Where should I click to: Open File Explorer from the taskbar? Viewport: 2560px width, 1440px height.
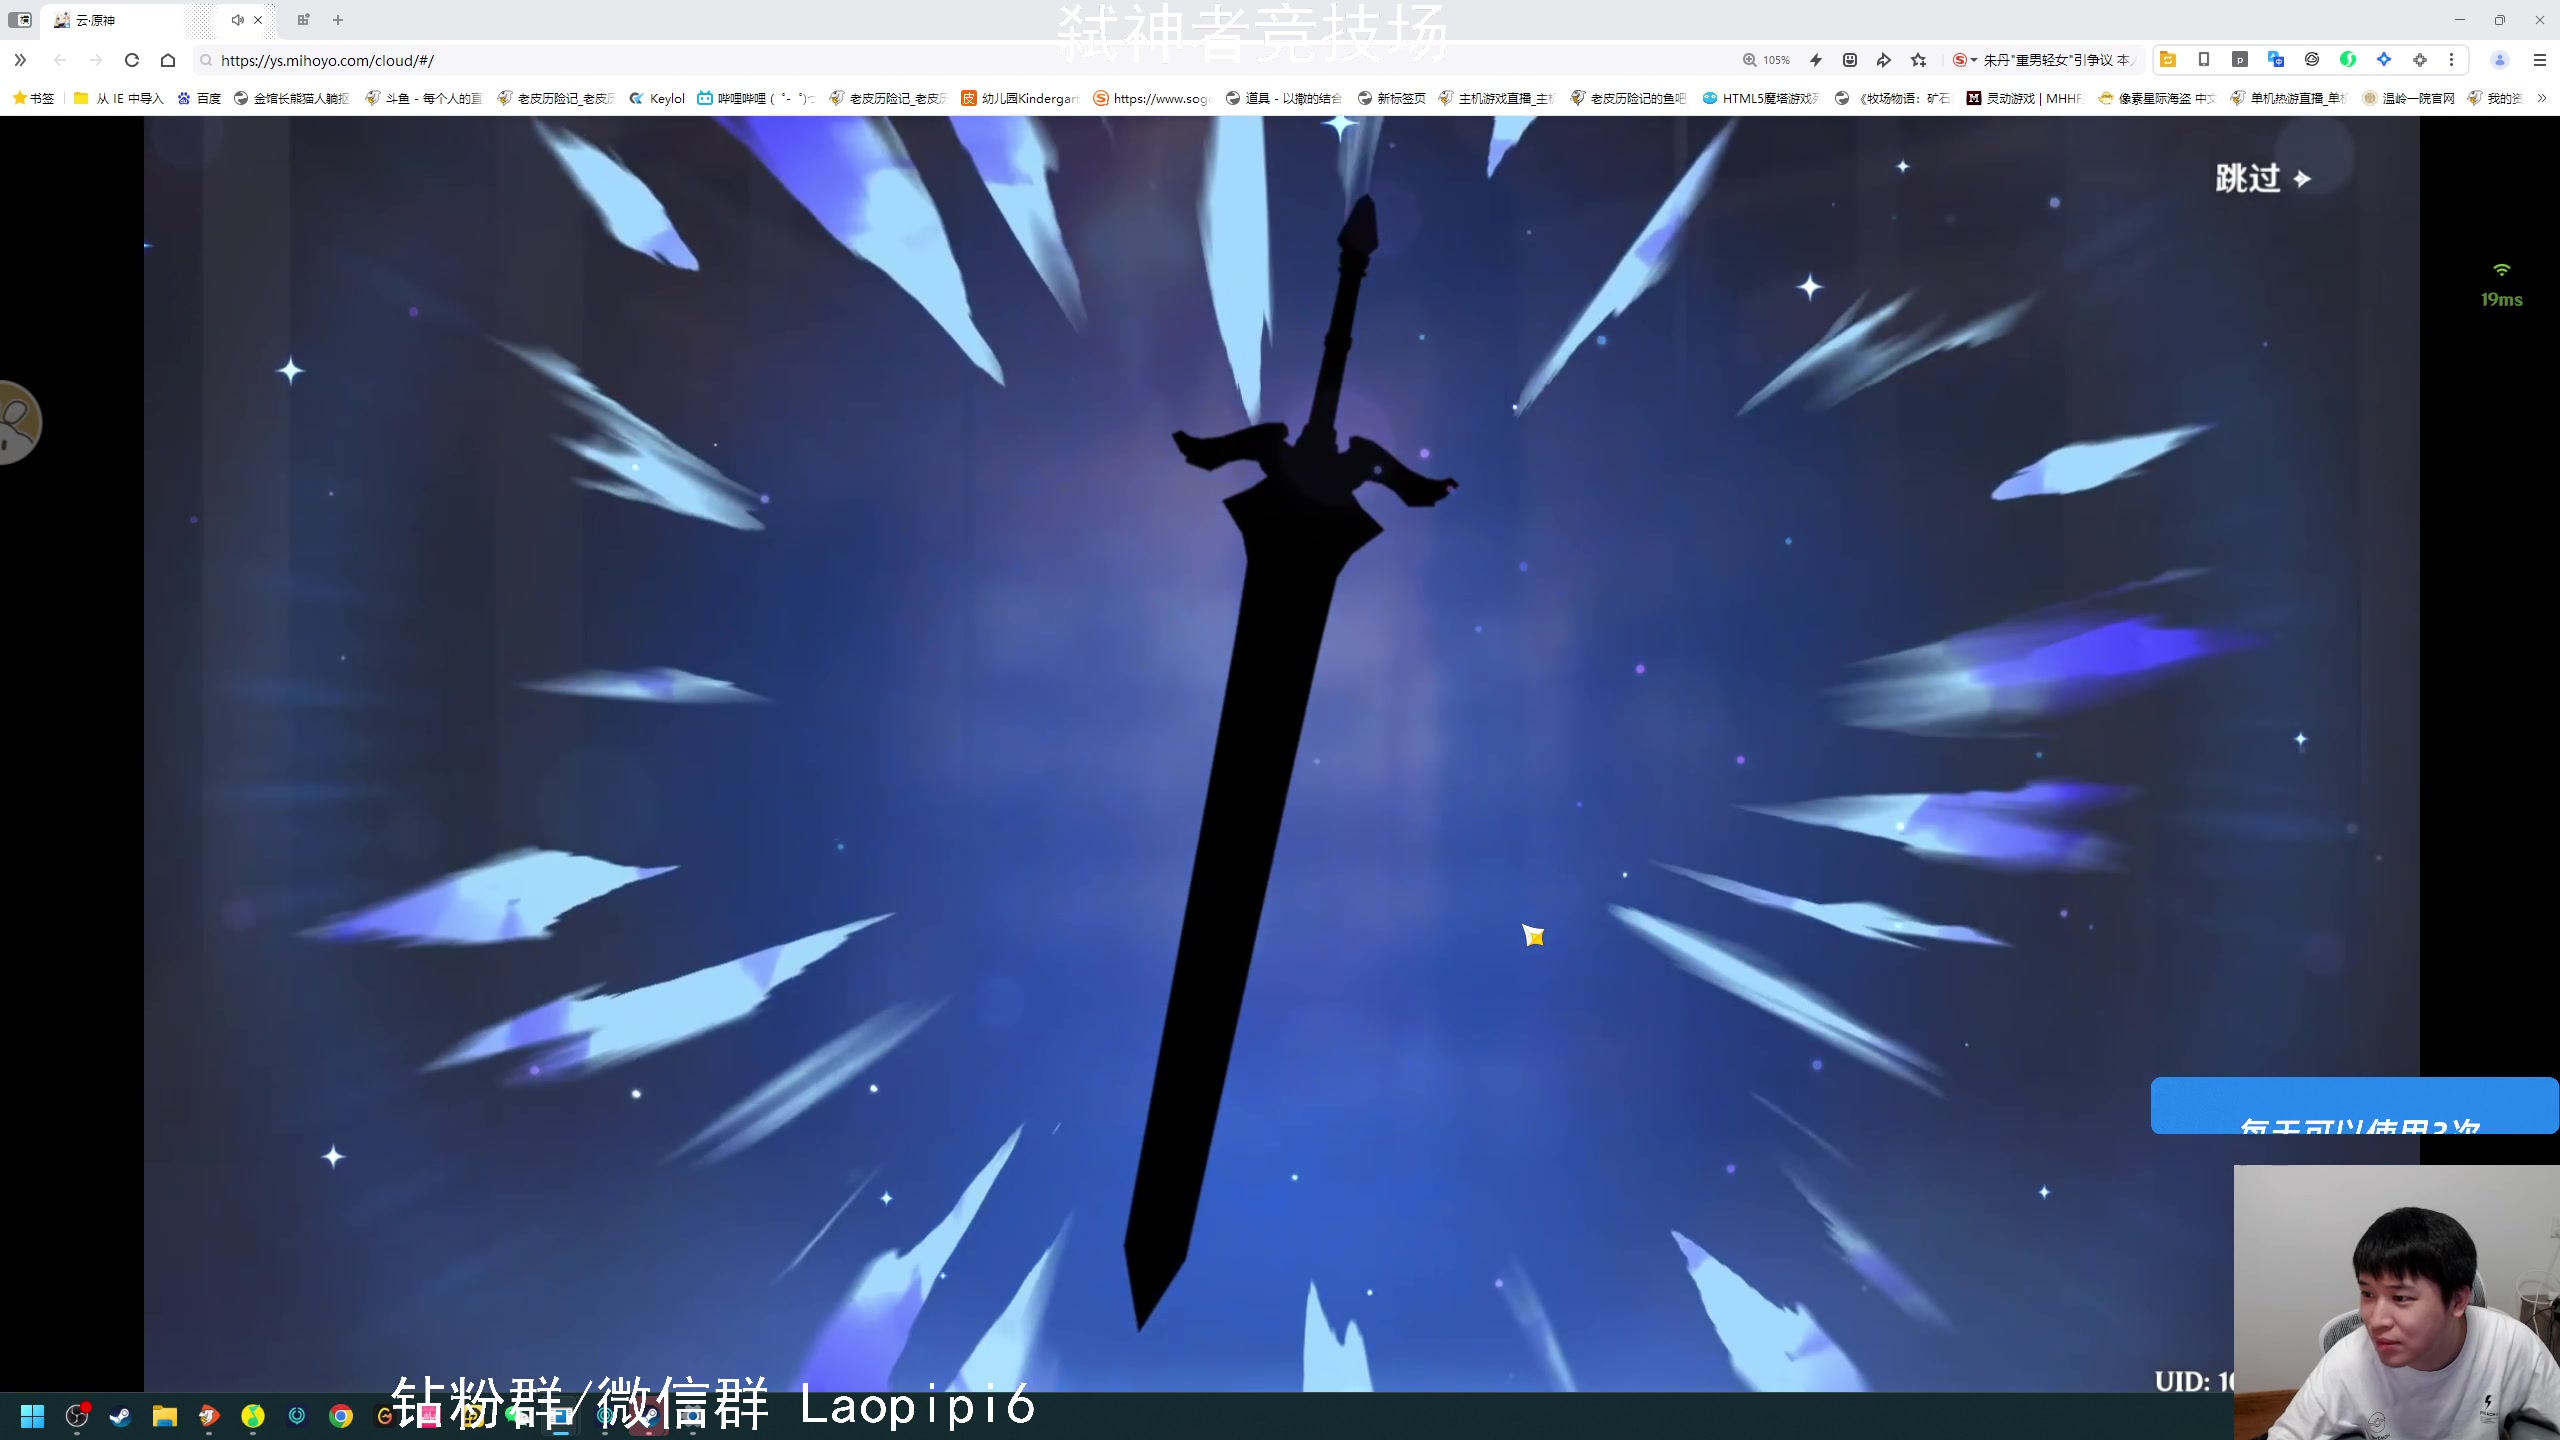point(165,1416)
